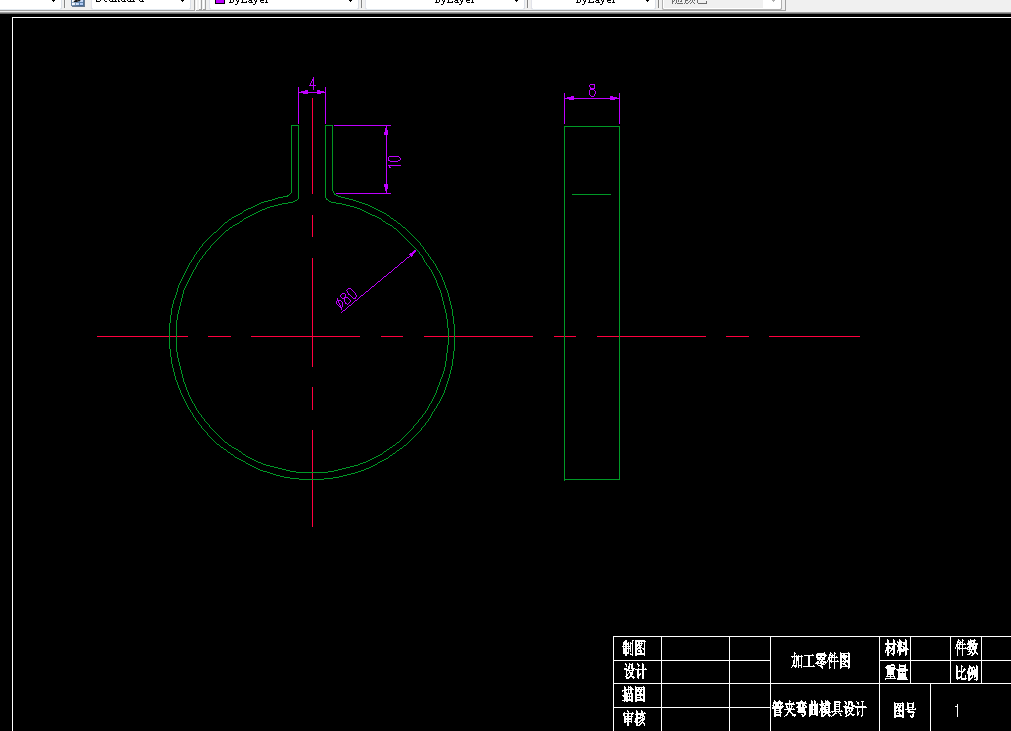The height and width of the screenshot is (731, 1011).
Task: Click the '材料' label in the title block
Action: click(896, 648)
